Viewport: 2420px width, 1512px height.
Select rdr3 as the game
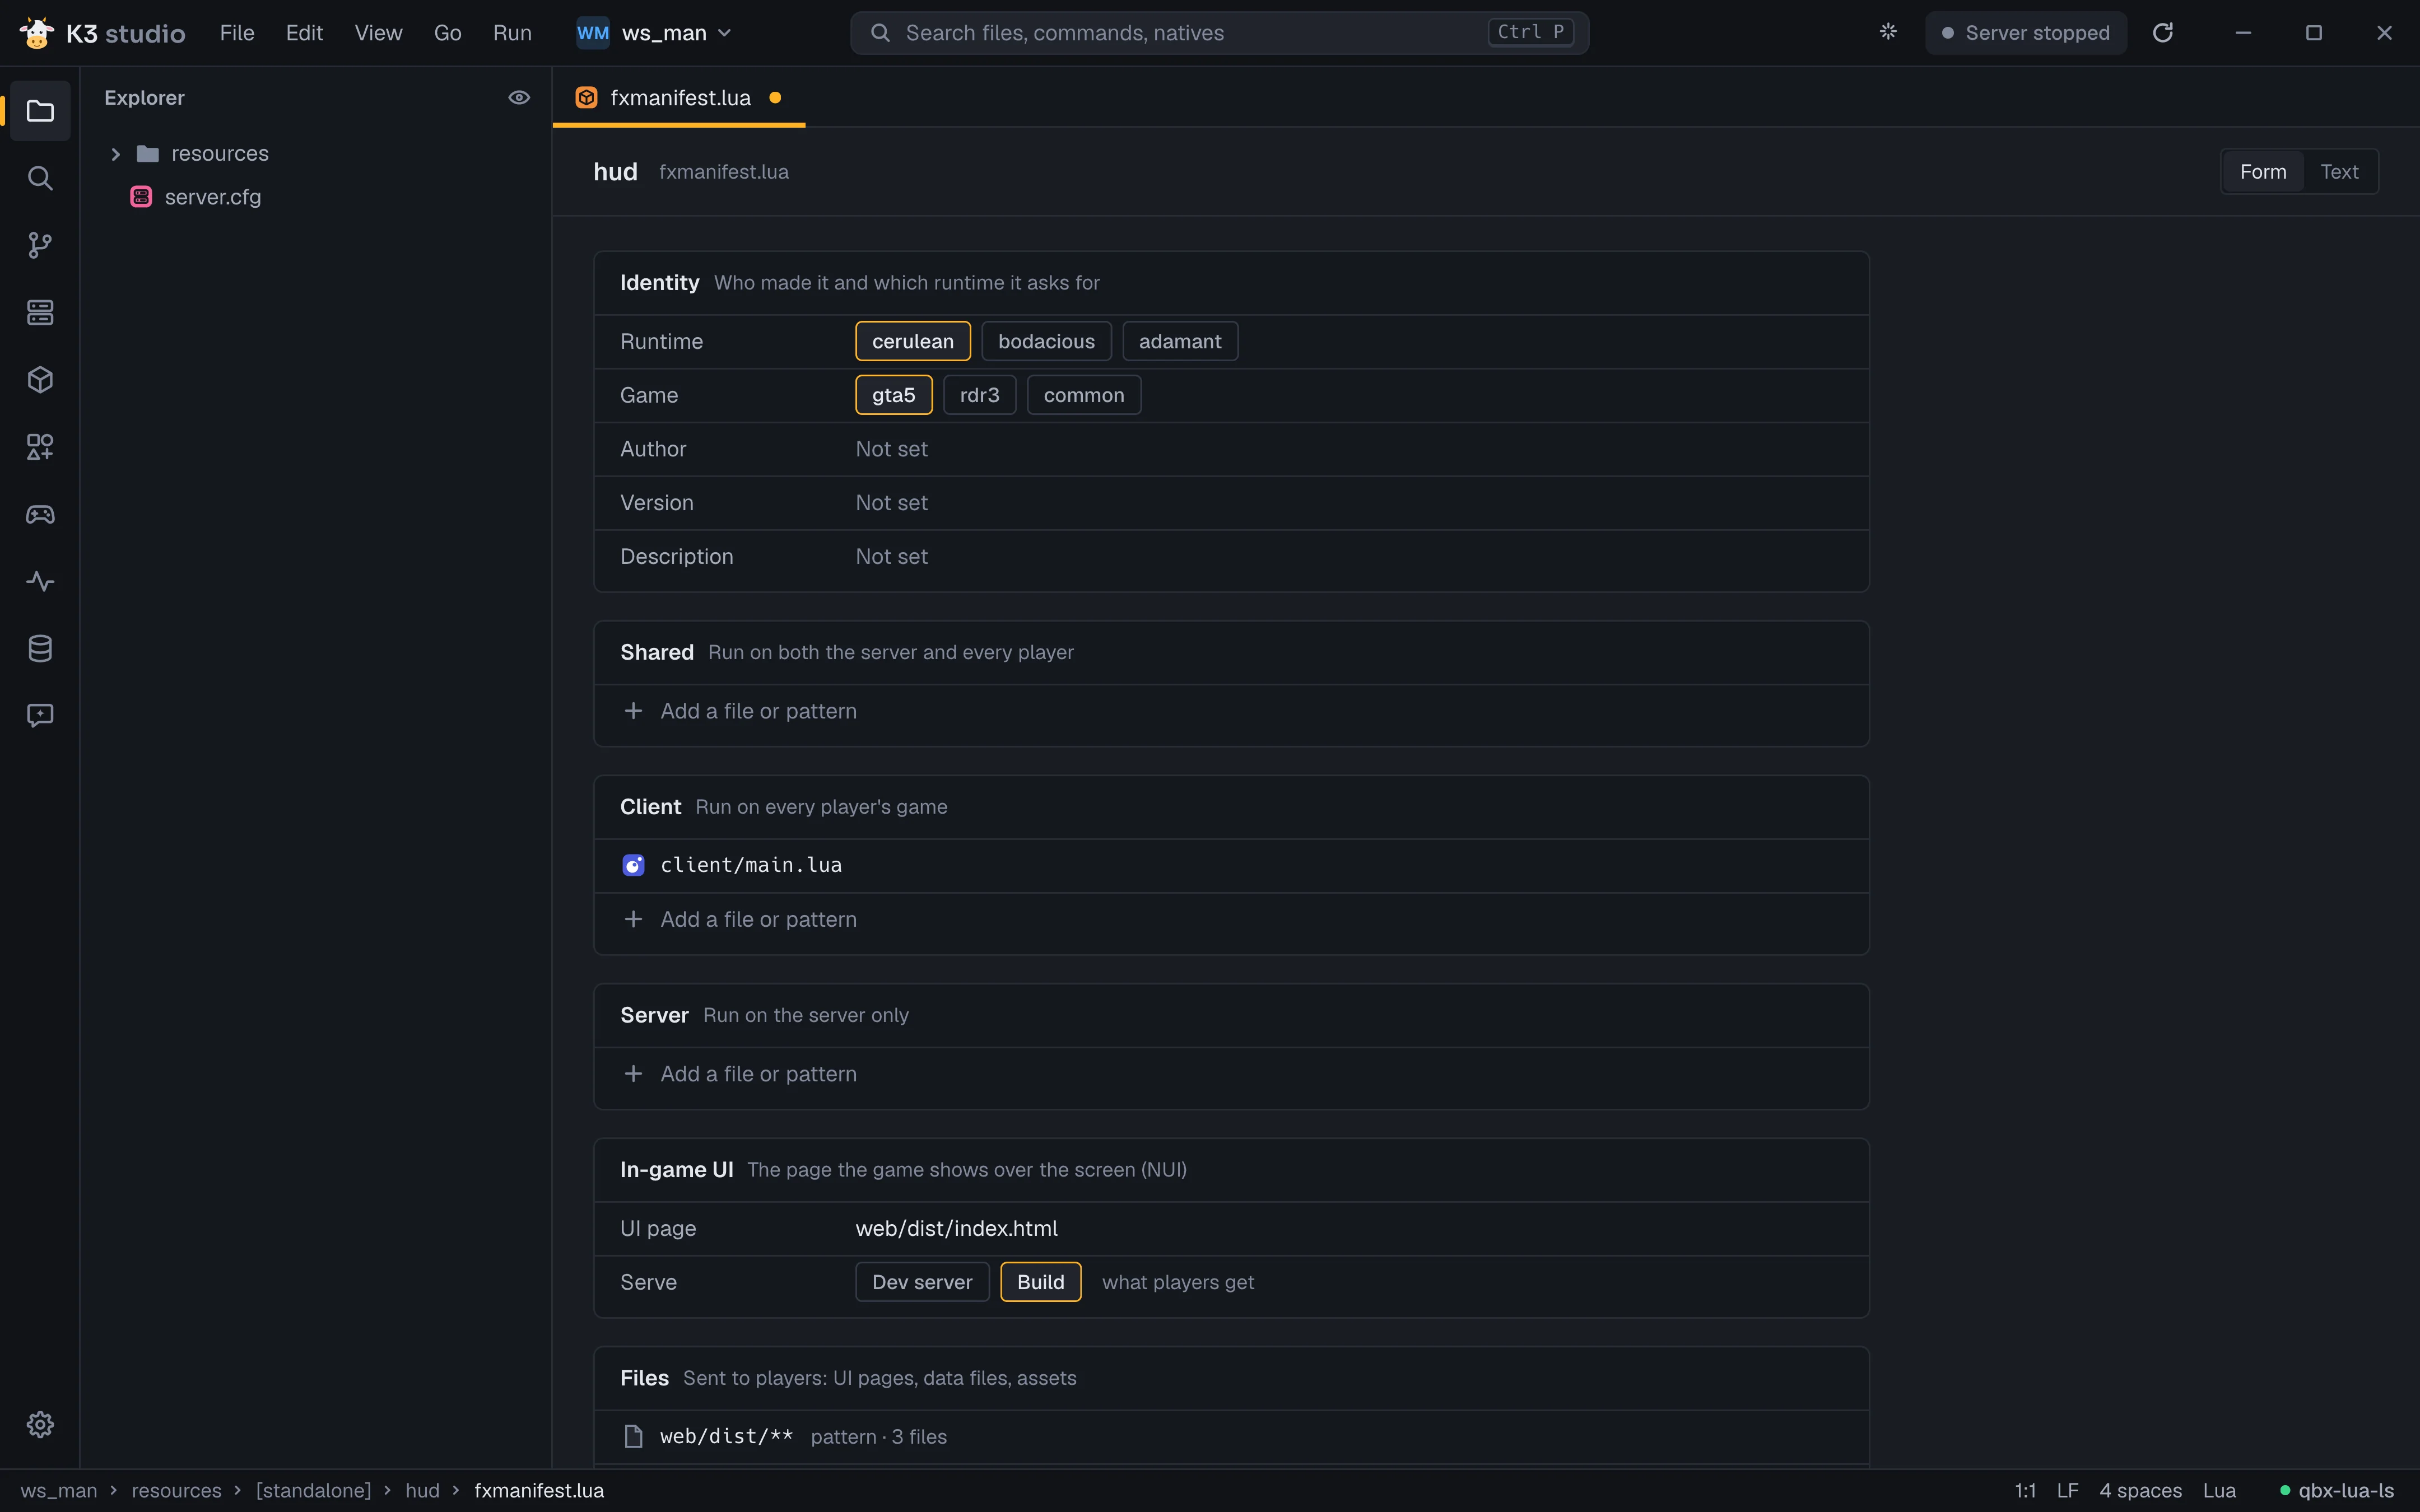coord(979,395)
